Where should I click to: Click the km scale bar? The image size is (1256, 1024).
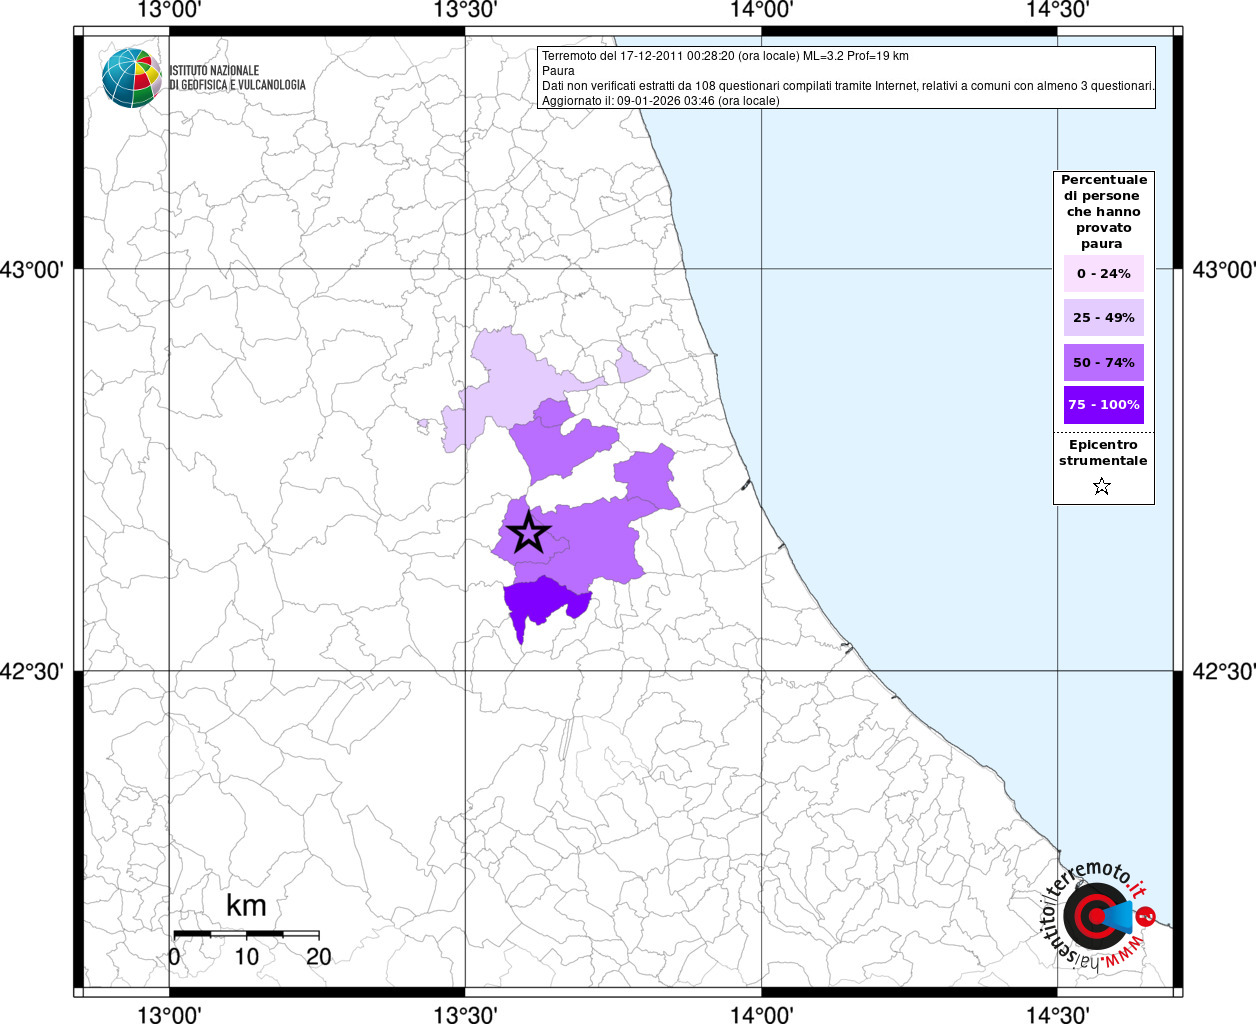pyautogui.click(x=246, y=934)
